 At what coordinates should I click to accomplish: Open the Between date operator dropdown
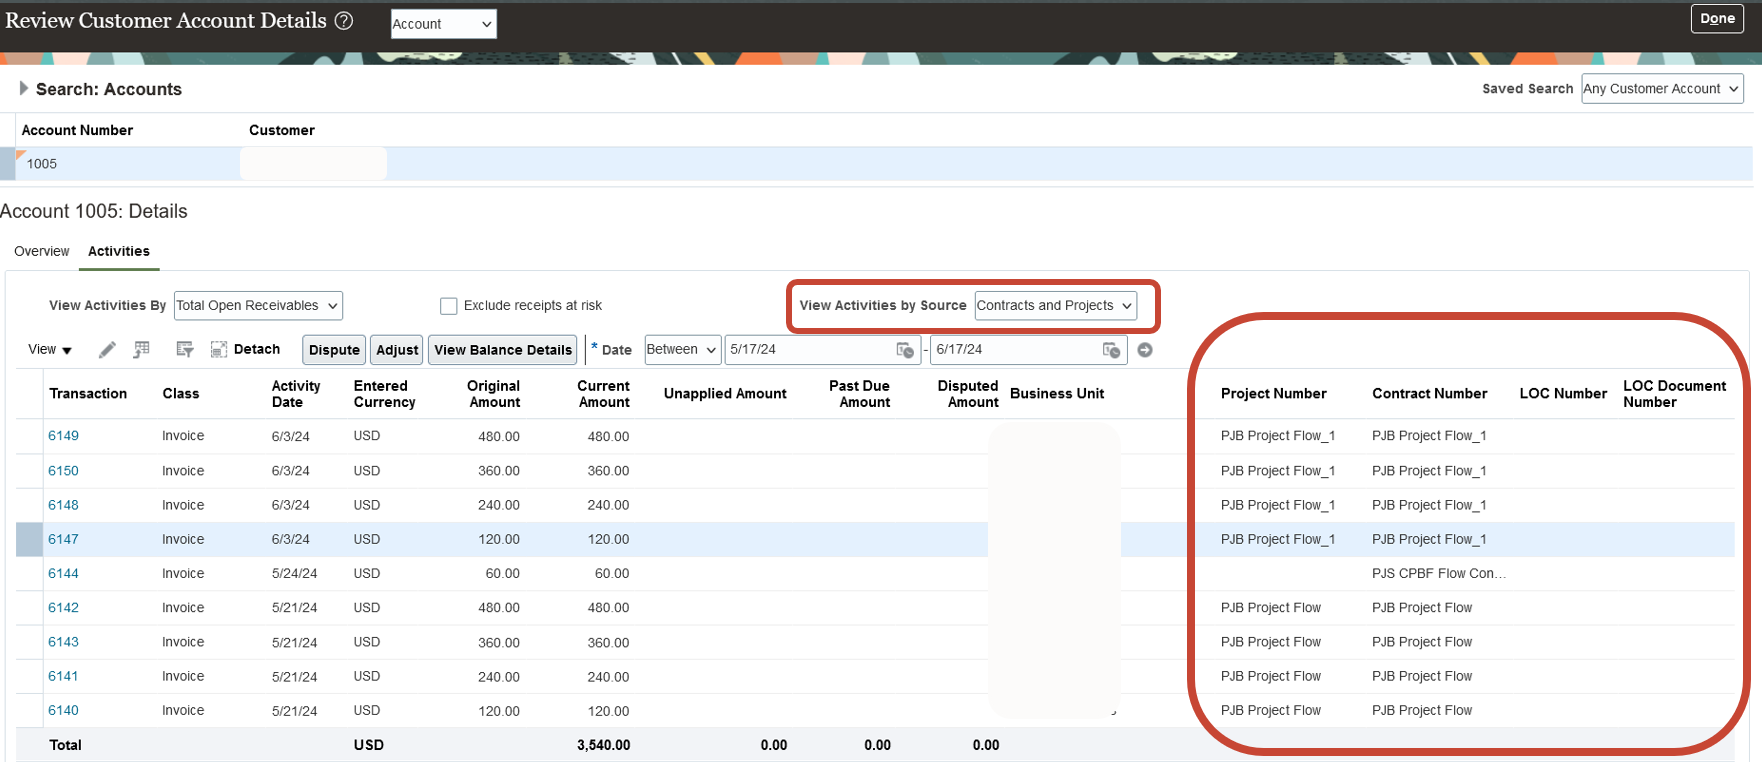pos(682,349)
